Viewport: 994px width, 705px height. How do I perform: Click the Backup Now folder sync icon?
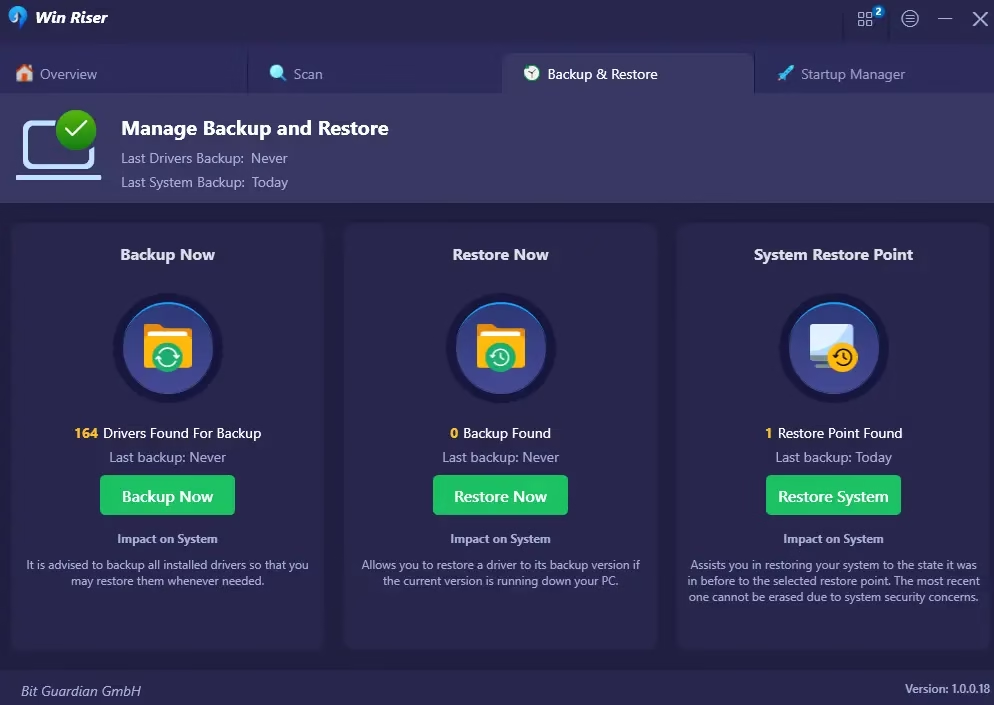tap(167, 347)
